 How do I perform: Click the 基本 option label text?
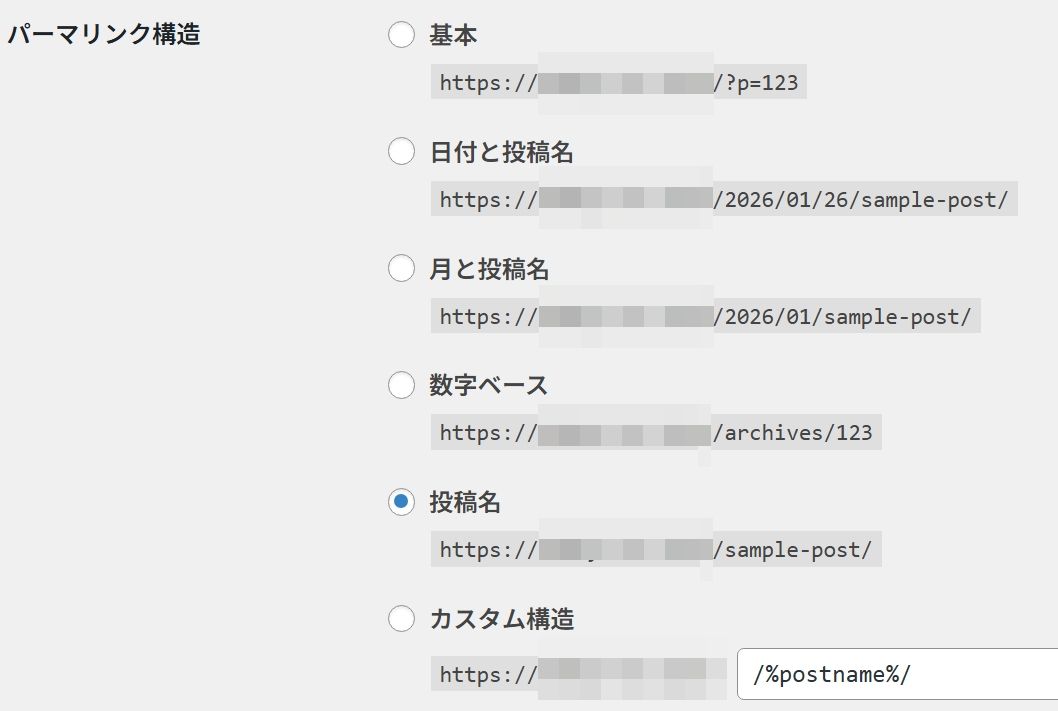(x=452, y=34)
